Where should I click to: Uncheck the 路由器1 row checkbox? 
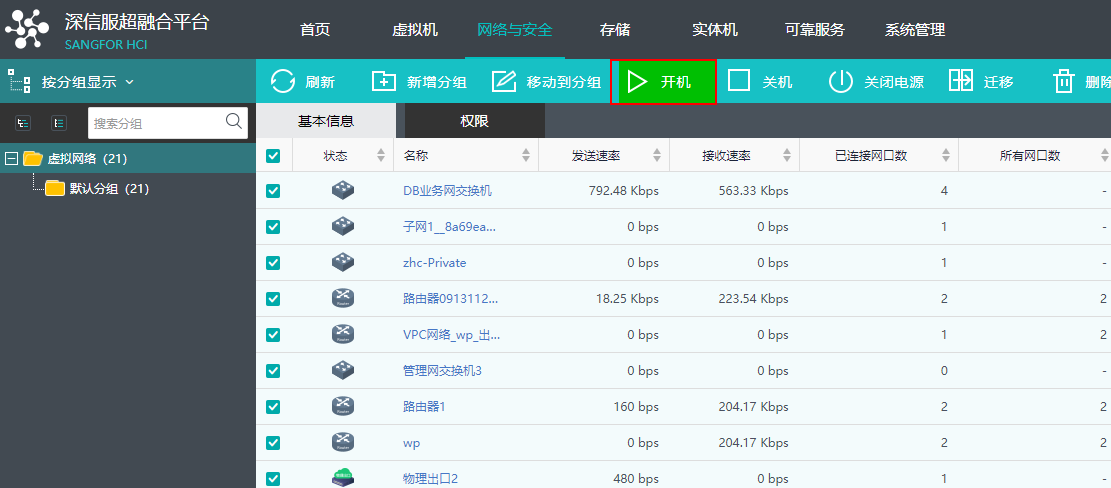(273, 407)
